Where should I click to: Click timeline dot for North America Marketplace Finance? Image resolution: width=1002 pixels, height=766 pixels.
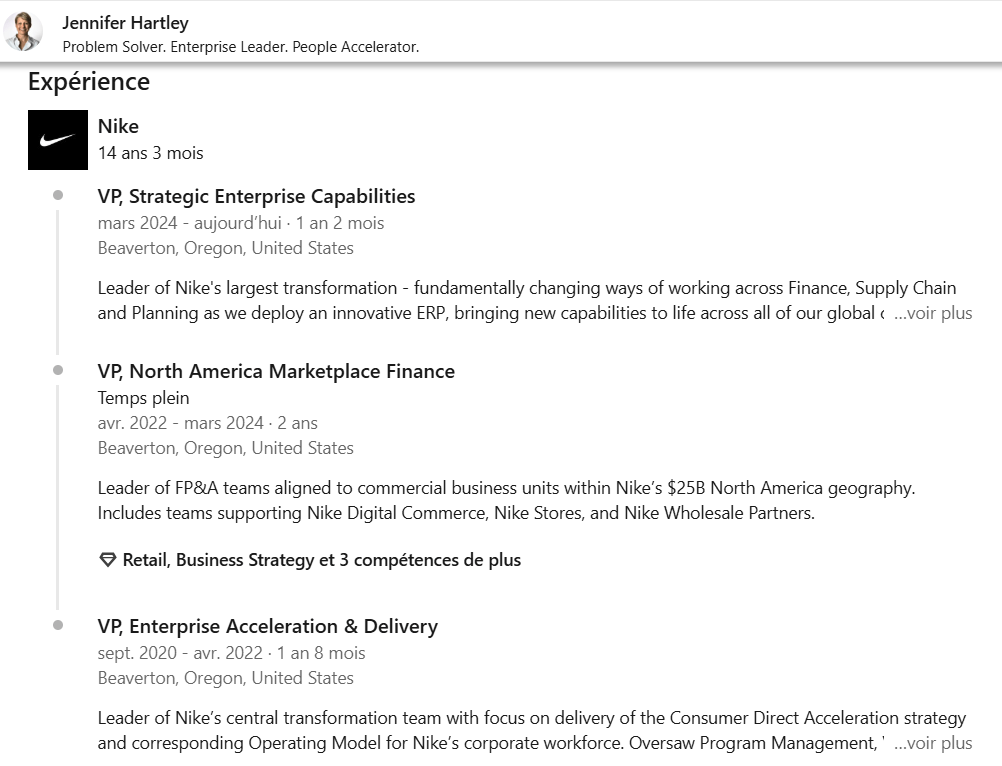[58, 370]
